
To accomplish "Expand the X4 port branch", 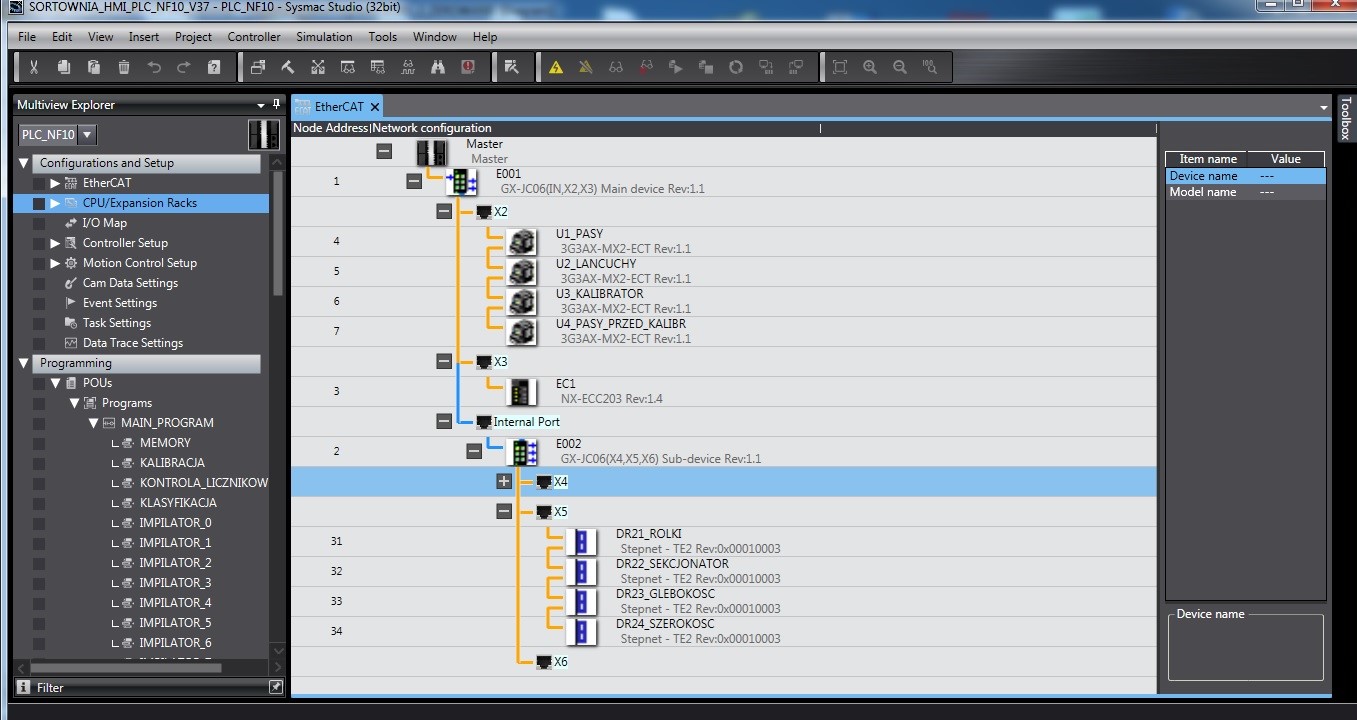I will click(x=504, y=481).
